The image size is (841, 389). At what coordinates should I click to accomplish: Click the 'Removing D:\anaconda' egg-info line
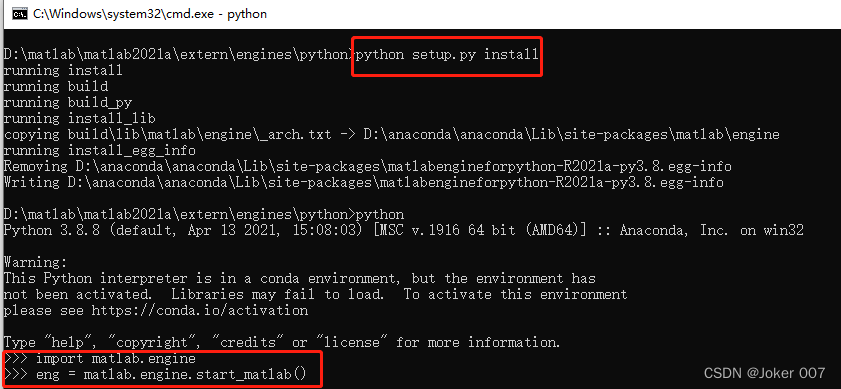[x=367, y=166]
